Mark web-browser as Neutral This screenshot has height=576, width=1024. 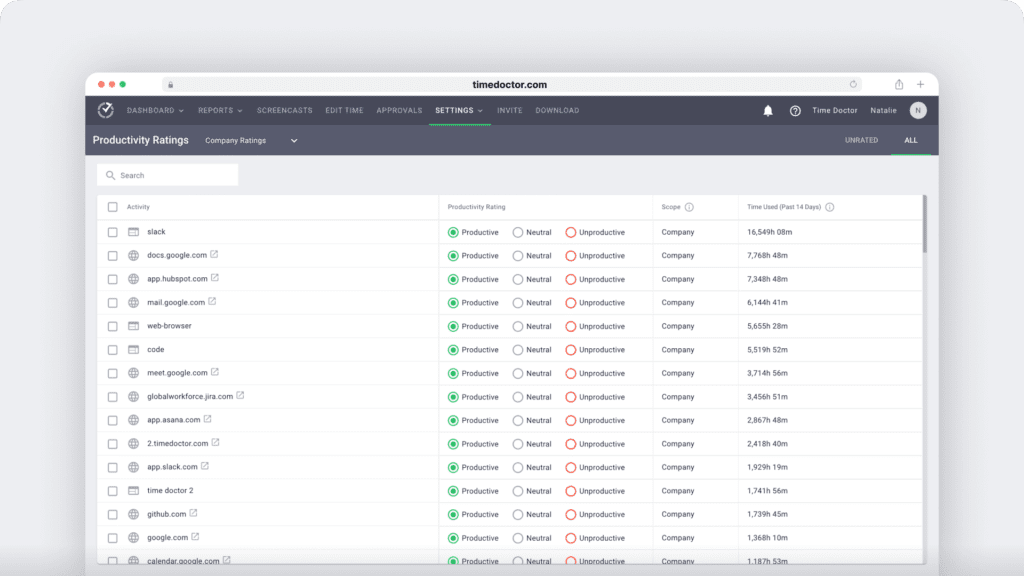(x=518, y=326)
